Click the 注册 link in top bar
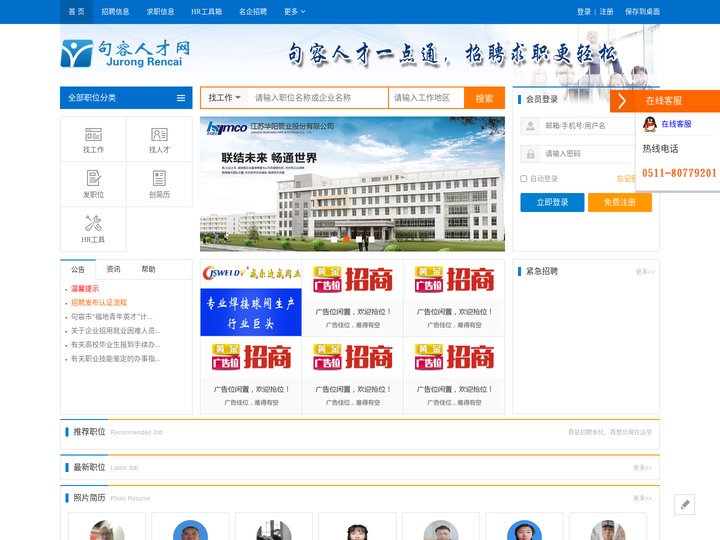This screenshot has width=720, height=540. coord(606,11)
